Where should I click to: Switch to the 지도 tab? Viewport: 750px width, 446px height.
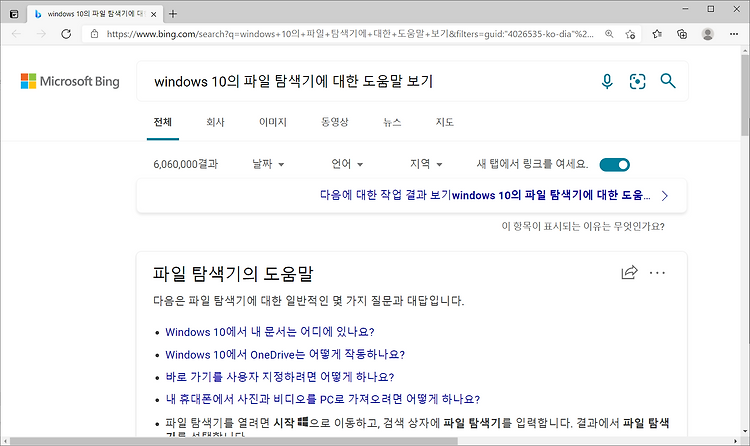pyautogui.click(x=444, y=122)
